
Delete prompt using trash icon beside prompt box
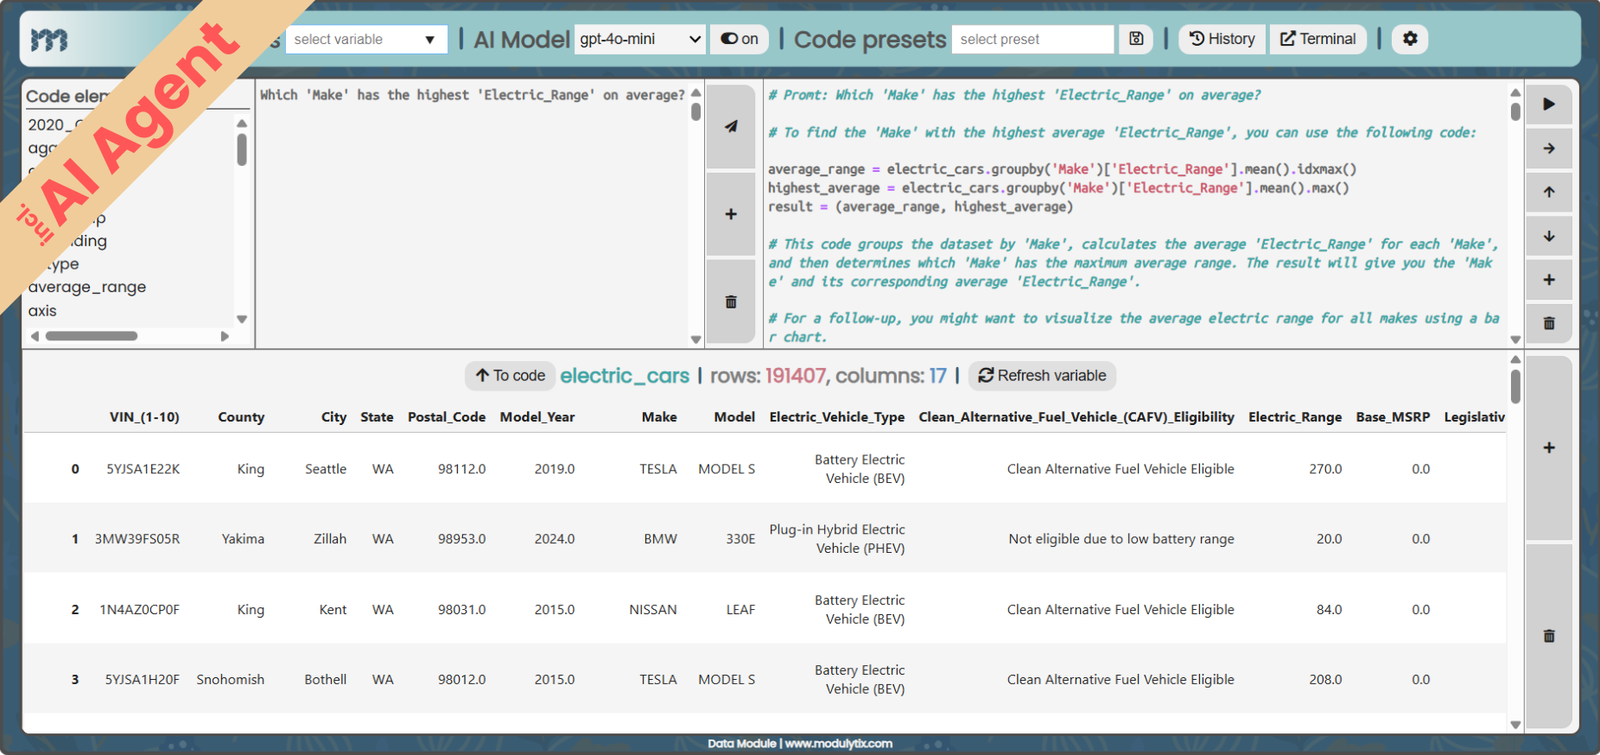(x=731, y=302)
